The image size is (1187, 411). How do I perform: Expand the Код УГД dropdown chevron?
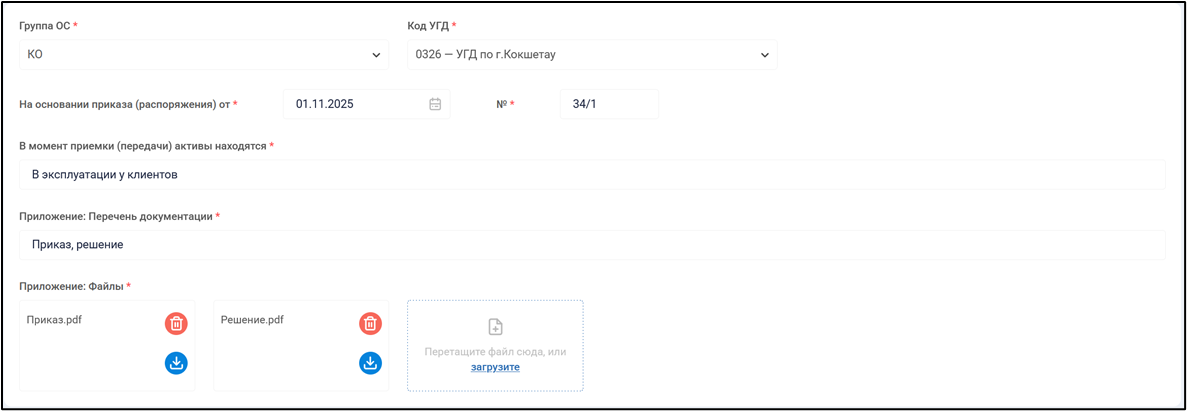coord(765,55)
